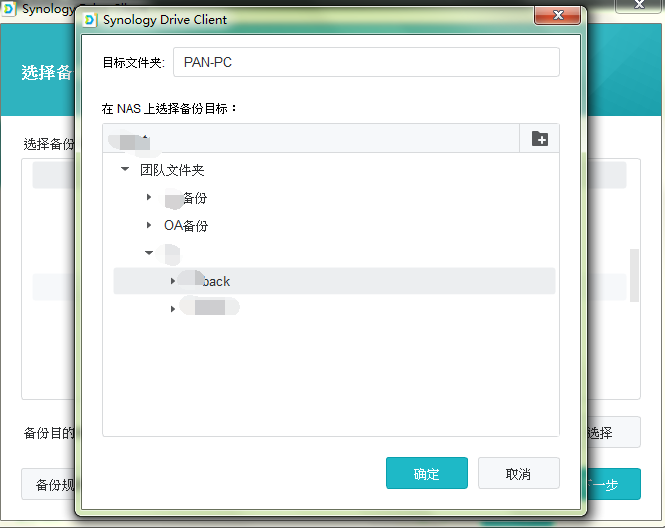This screenshot has width=665, height=528.
Task: Click the 目标文件夹 field containing PAN-PC
Action: (366, 62)
